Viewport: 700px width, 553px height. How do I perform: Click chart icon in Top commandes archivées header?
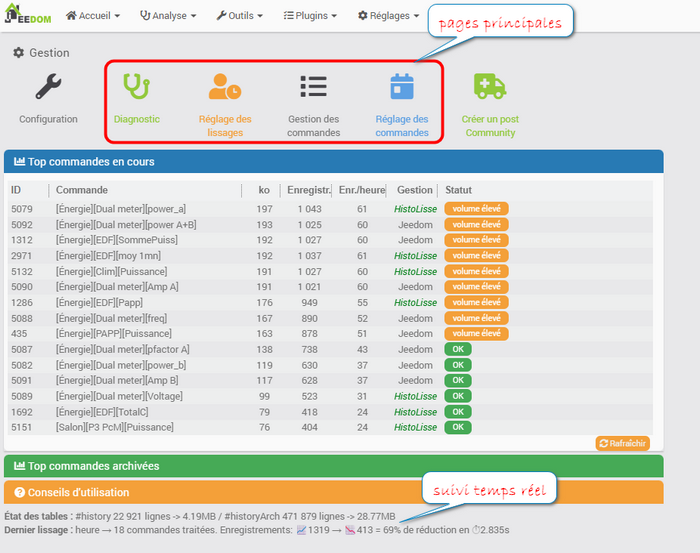[19, 466]
